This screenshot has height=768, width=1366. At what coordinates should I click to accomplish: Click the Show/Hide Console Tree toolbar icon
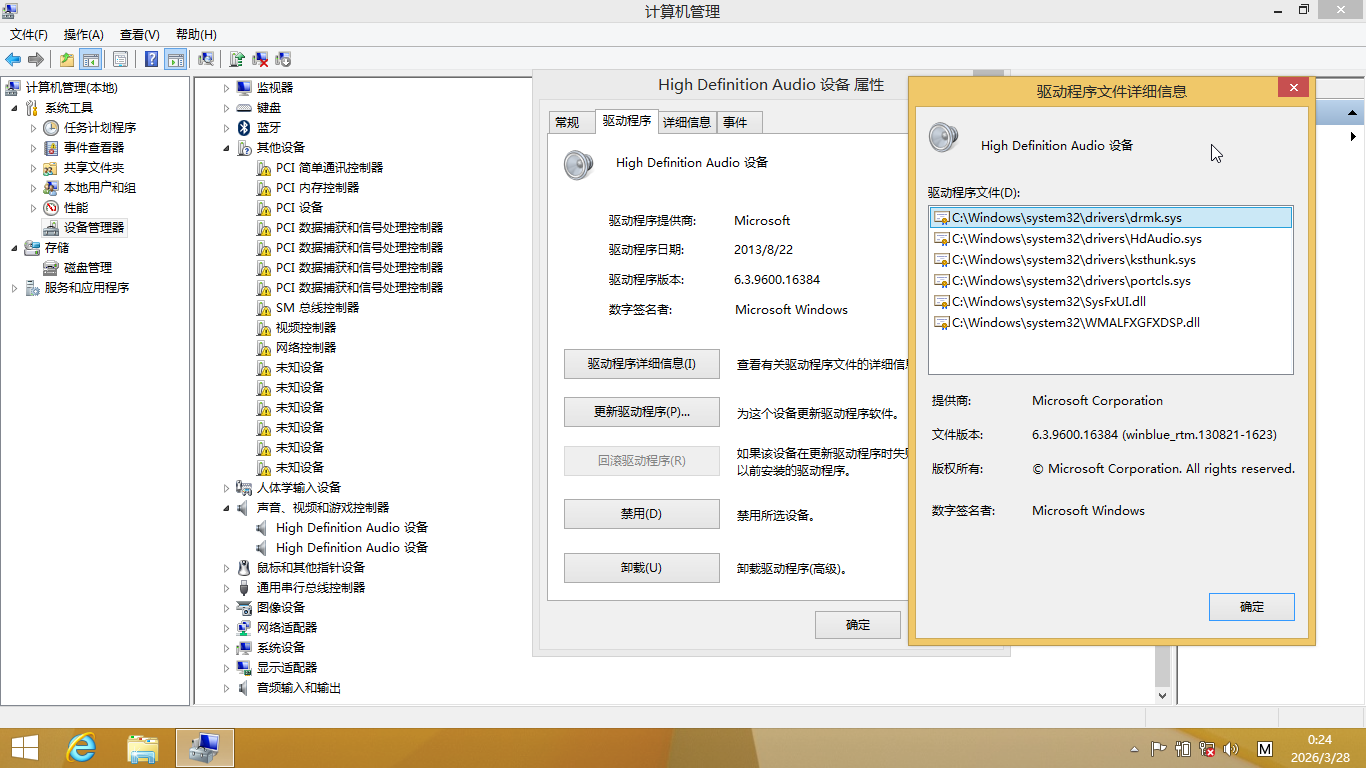coord(91,59)
